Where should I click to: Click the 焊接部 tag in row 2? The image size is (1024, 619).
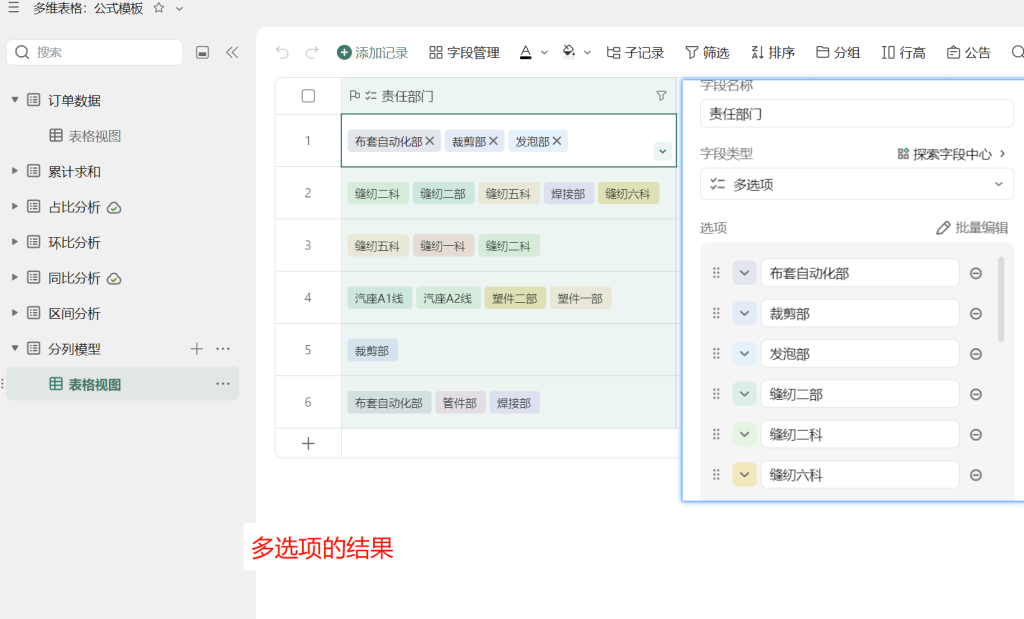(568, 194)
